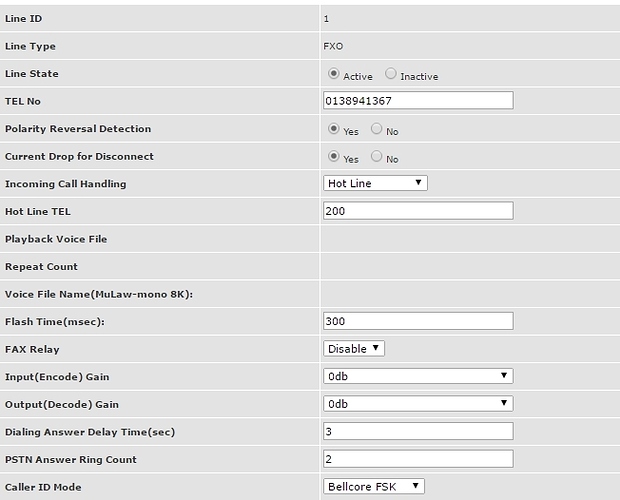Set Polarity Reversal Detection to Yes
This screenshot has width=620, height=500.
pos(333,128)
